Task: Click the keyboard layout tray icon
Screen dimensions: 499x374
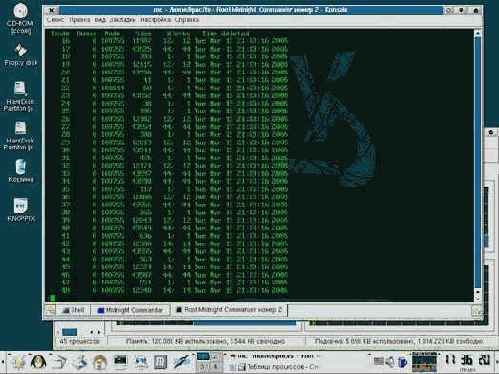Action: [x=378, y=361]
